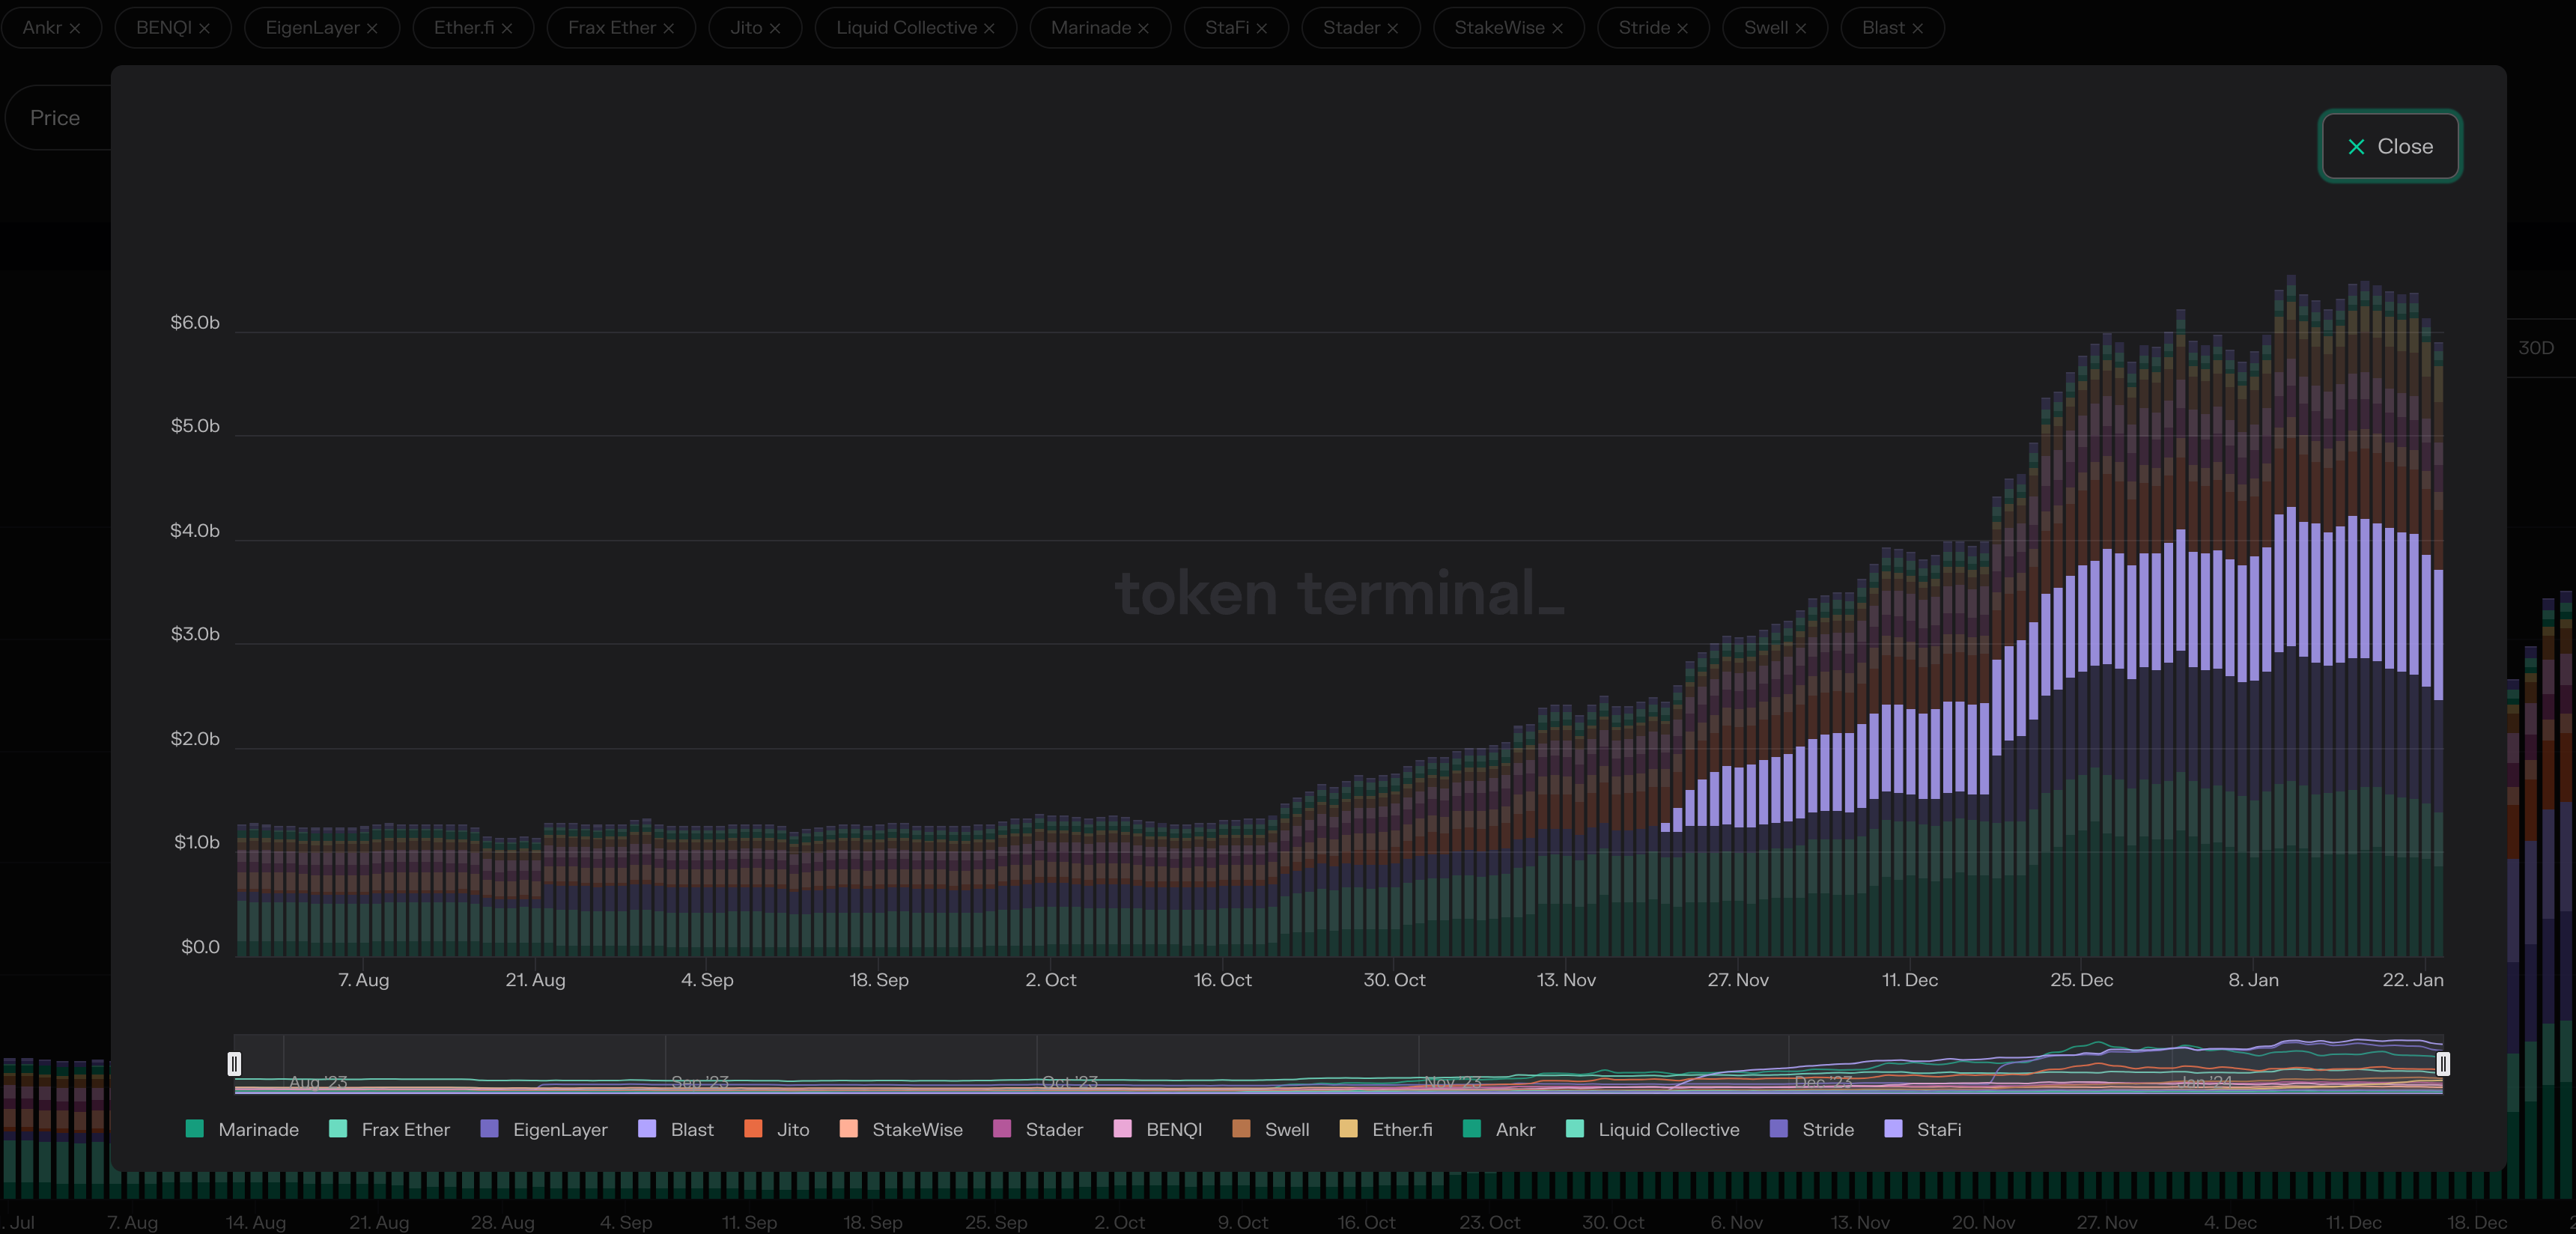Remove the Ankr chip via its x icon
Image resolution: width=2576 pixels, height=1234 pixels.
[x=75, y=29]
